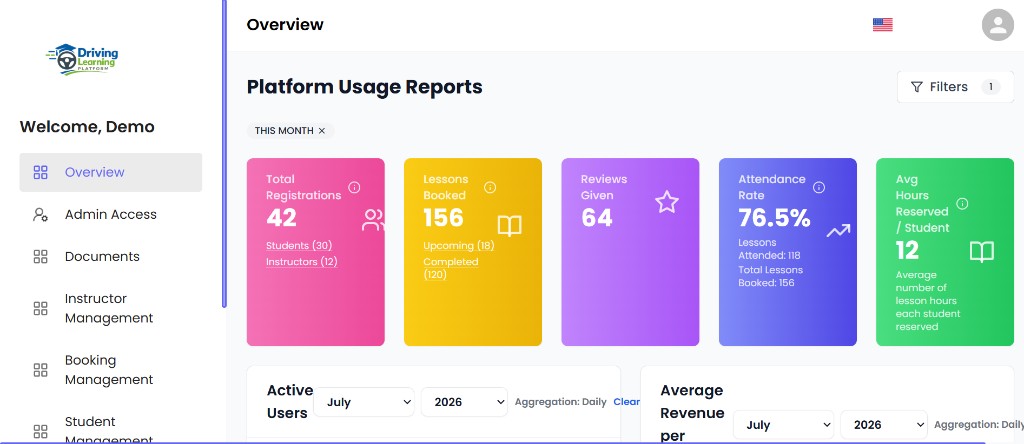Click the US flag language selector
1024x444 pixels.
882,25
